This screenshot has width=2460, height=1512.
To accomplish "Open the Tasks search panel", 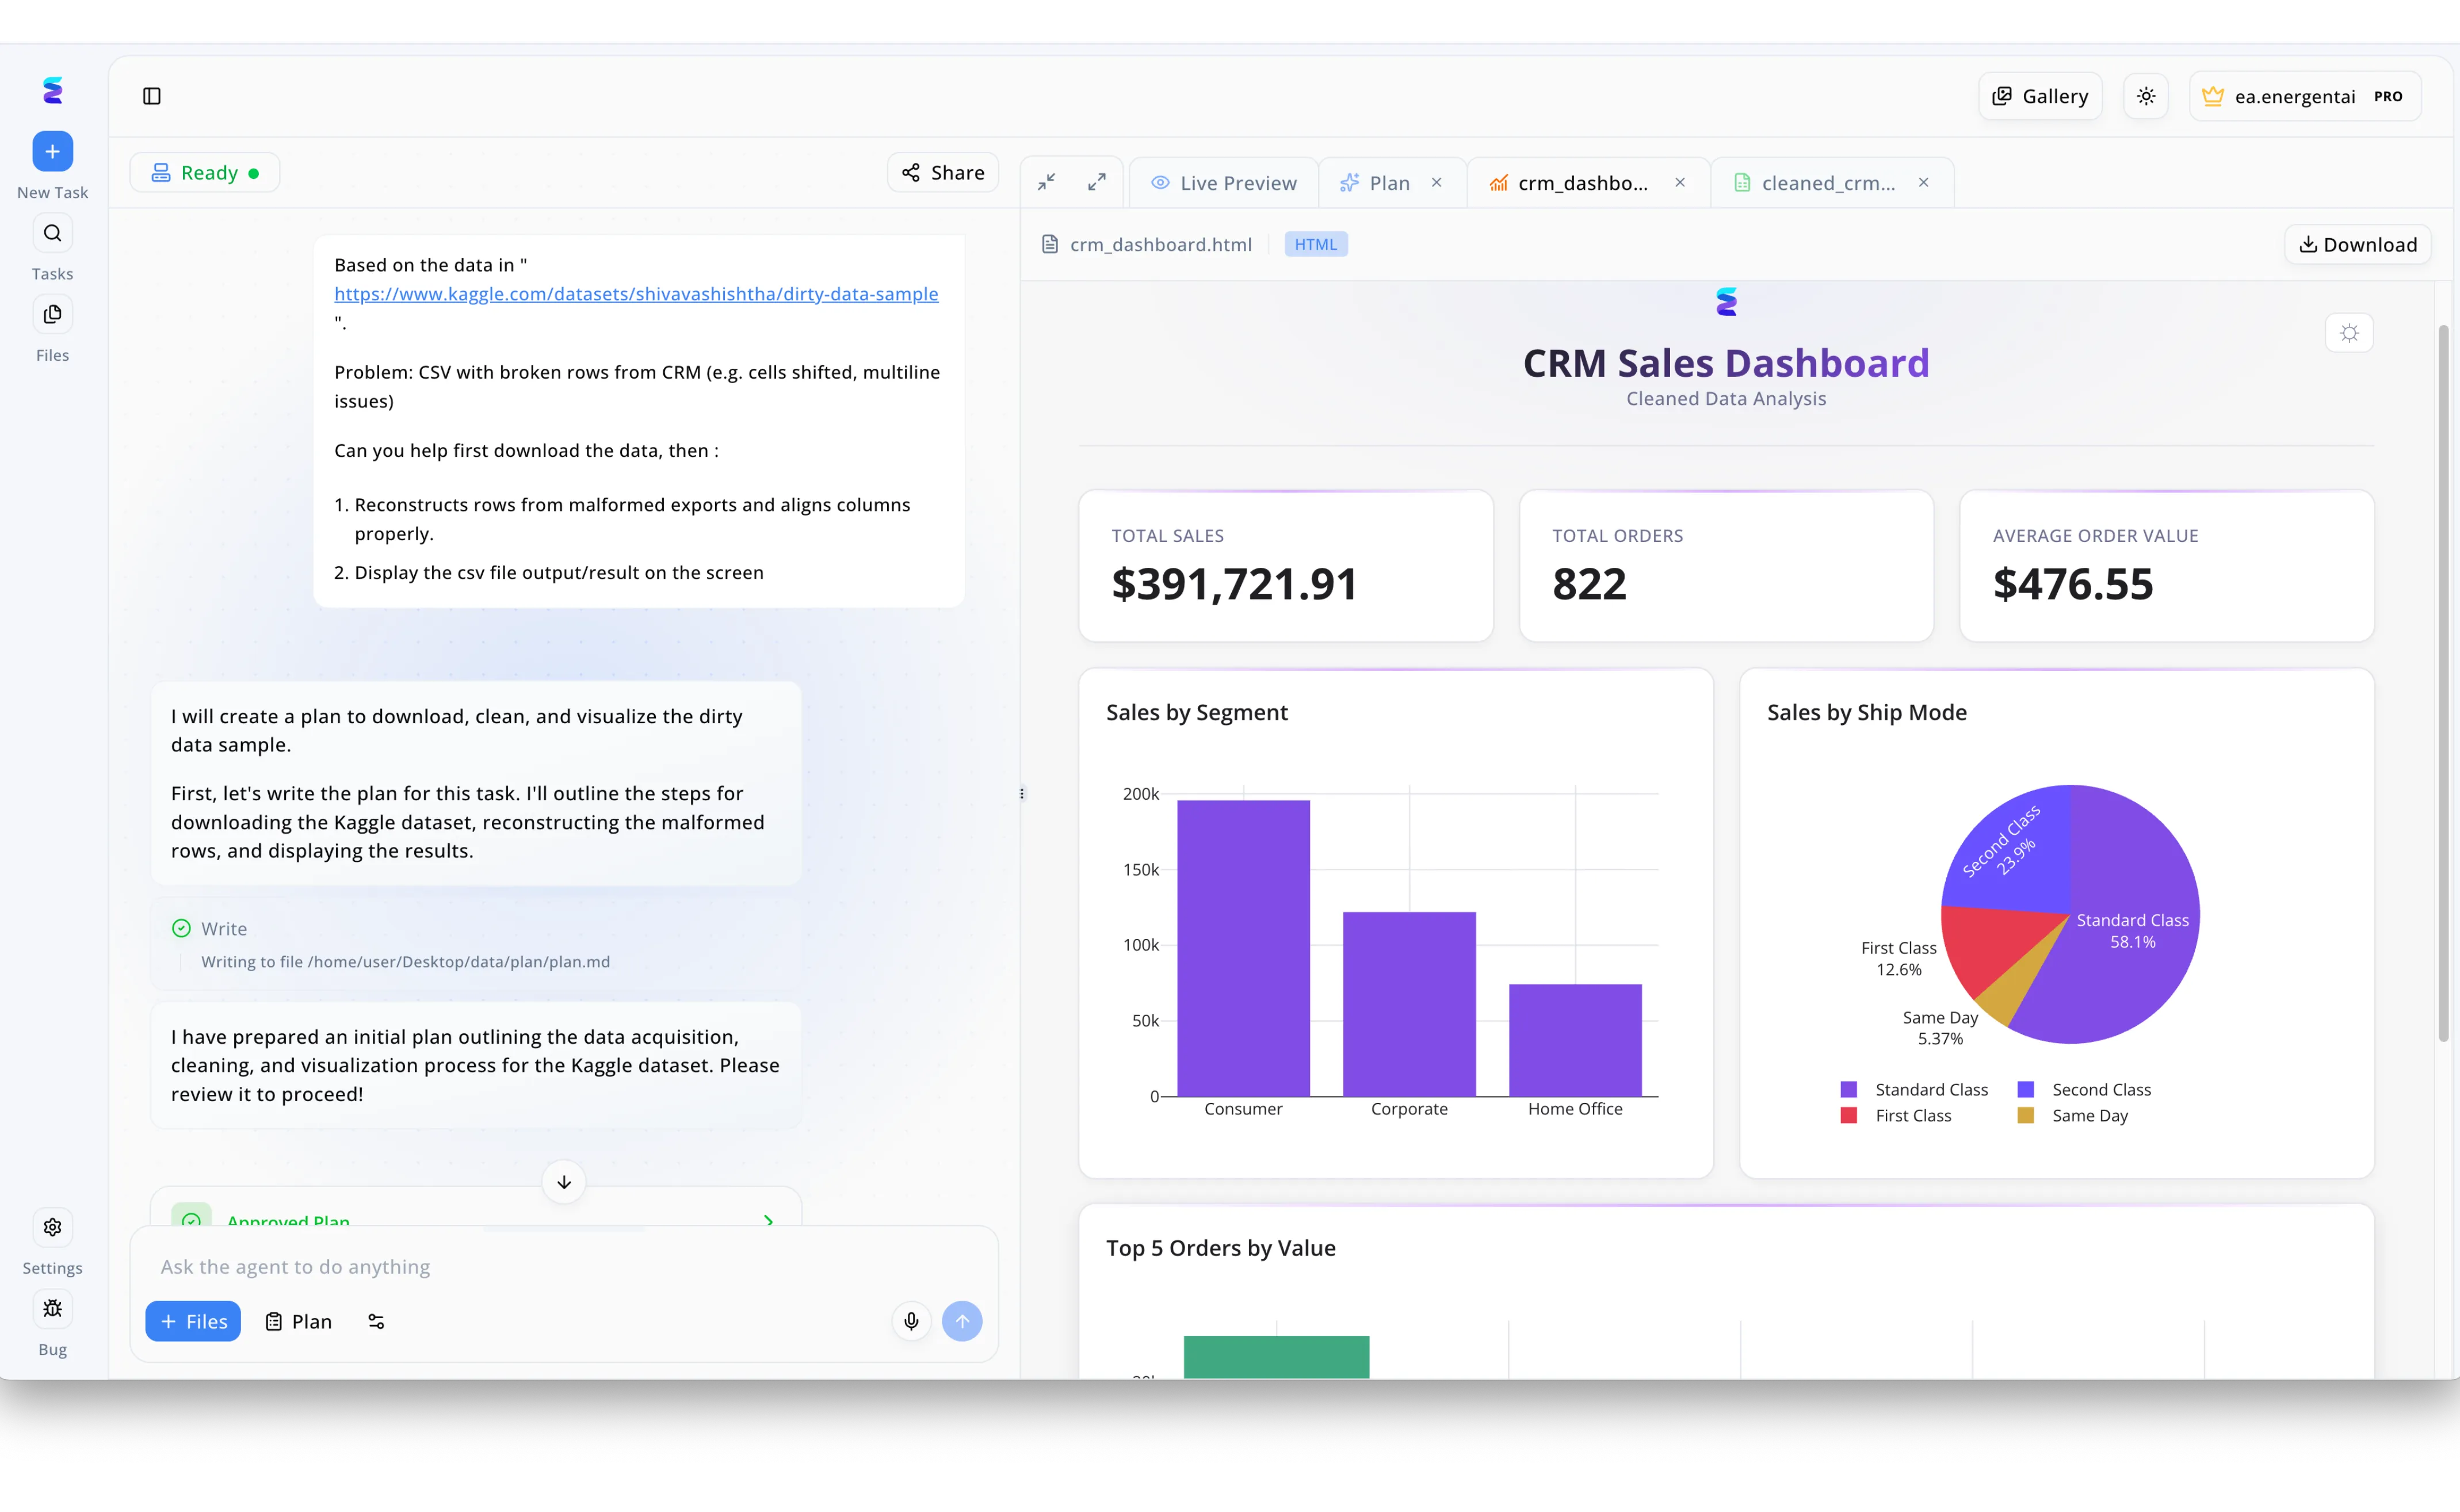I will point(52,233).
